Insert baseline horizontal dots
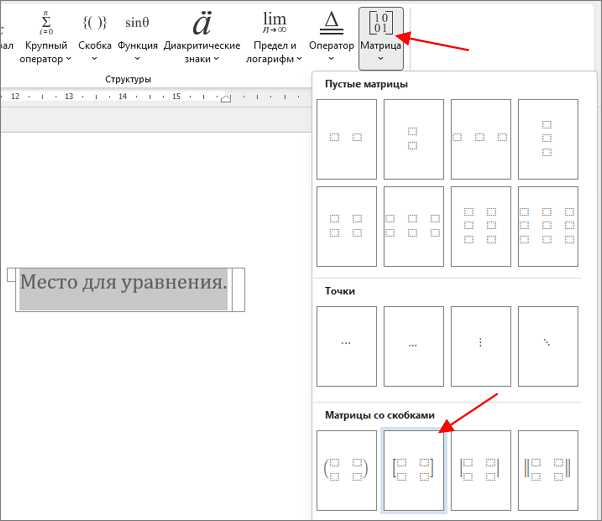The height and width of the screenshot is (521, 602). click(x=413, y=346)
